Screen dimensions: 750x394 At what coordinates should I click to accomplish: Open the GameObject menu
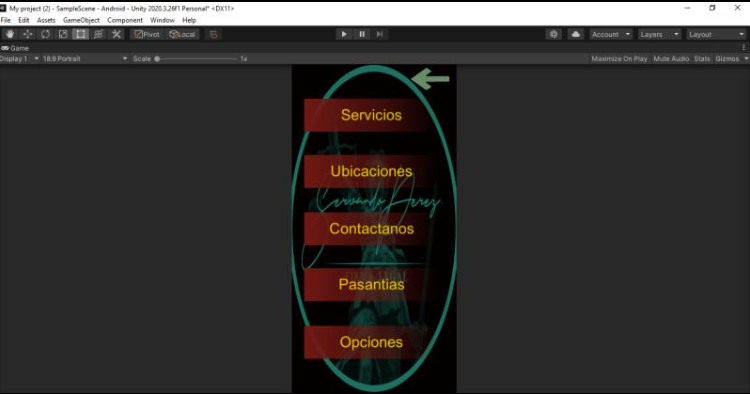pyautogui.click(x=81, y=20)
